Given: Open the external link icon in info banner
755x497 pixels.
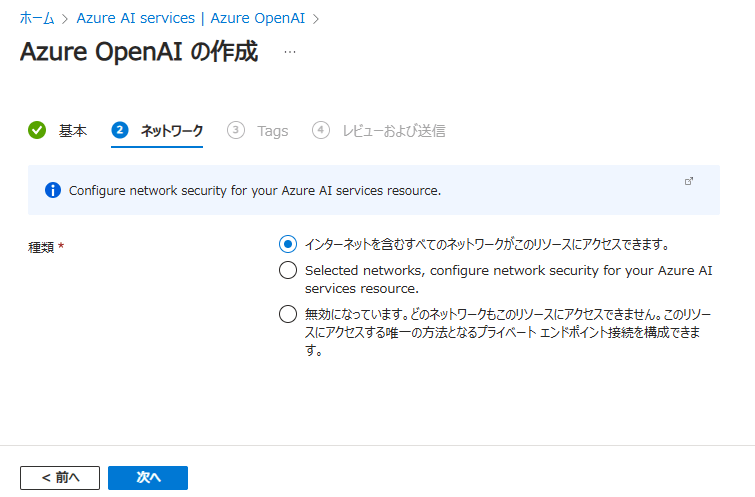Looking at the screenshot, I should click(x=689, y=181).
